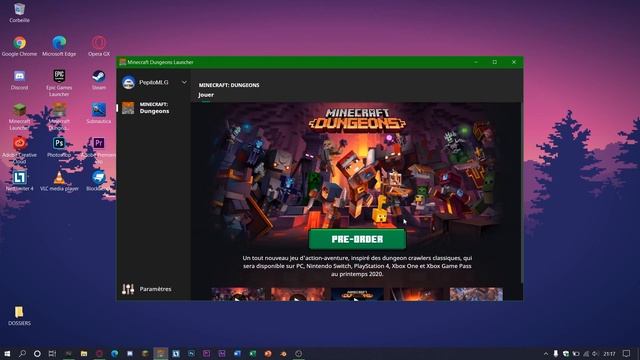This screenshot has width=640, height=360.
Task: Open the VLC media player desktop shortcut
Action: click(59, 181)
